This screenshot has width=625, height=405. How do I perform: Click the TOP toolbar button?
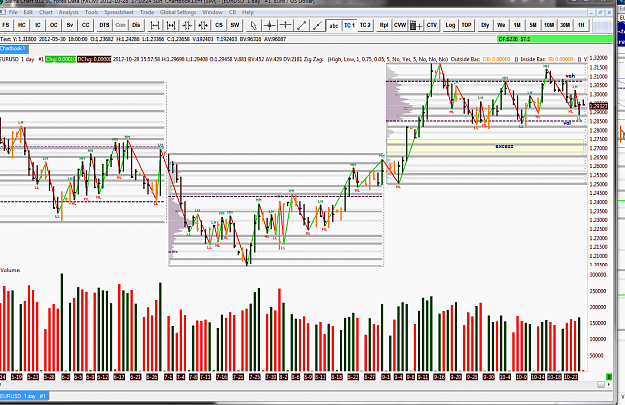[x=466, y=25]
